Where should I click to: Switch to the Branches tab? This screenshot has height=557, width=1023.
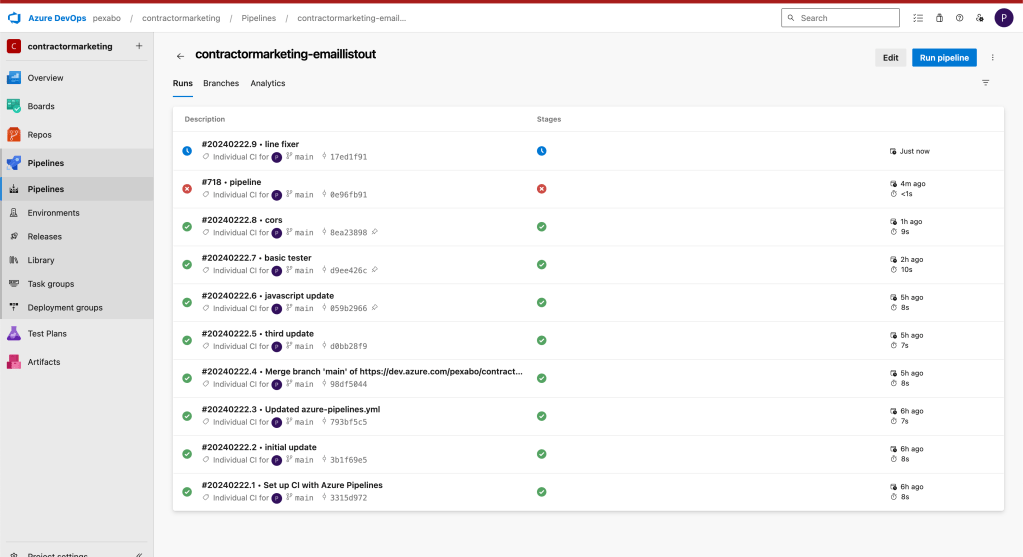pos(221,83)
